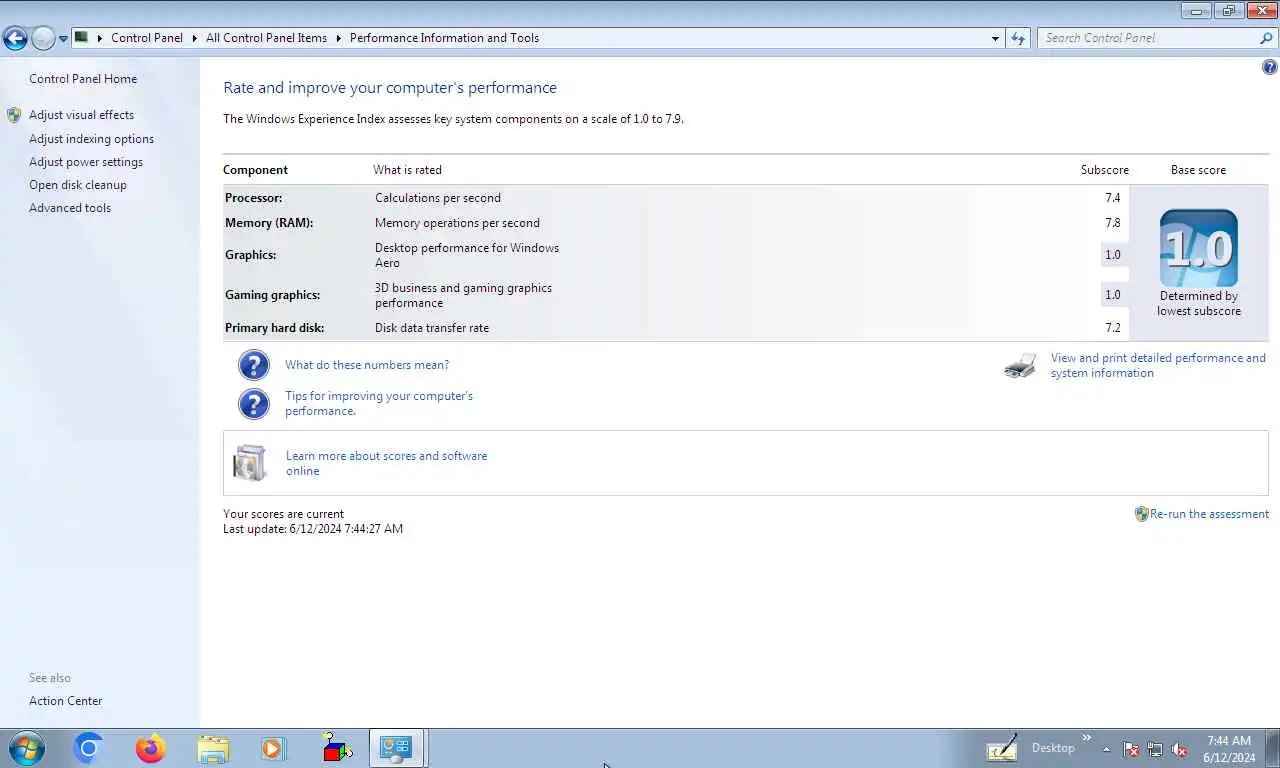The height and width of the screenshot is (768, 1280).
Task: Launch Firefox from the taskbar
Action: click(151, 748)
